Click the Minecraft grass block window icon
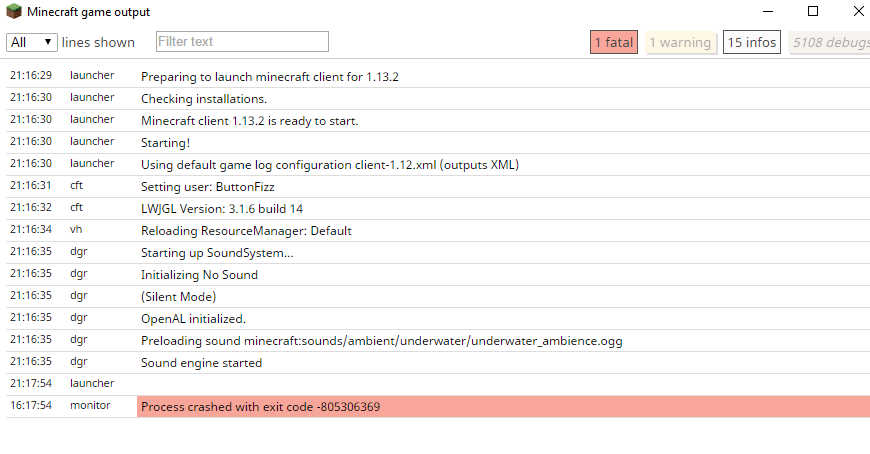Image resolution: width=870 pixels, height=454 pixels. click(x=13, y=12)
